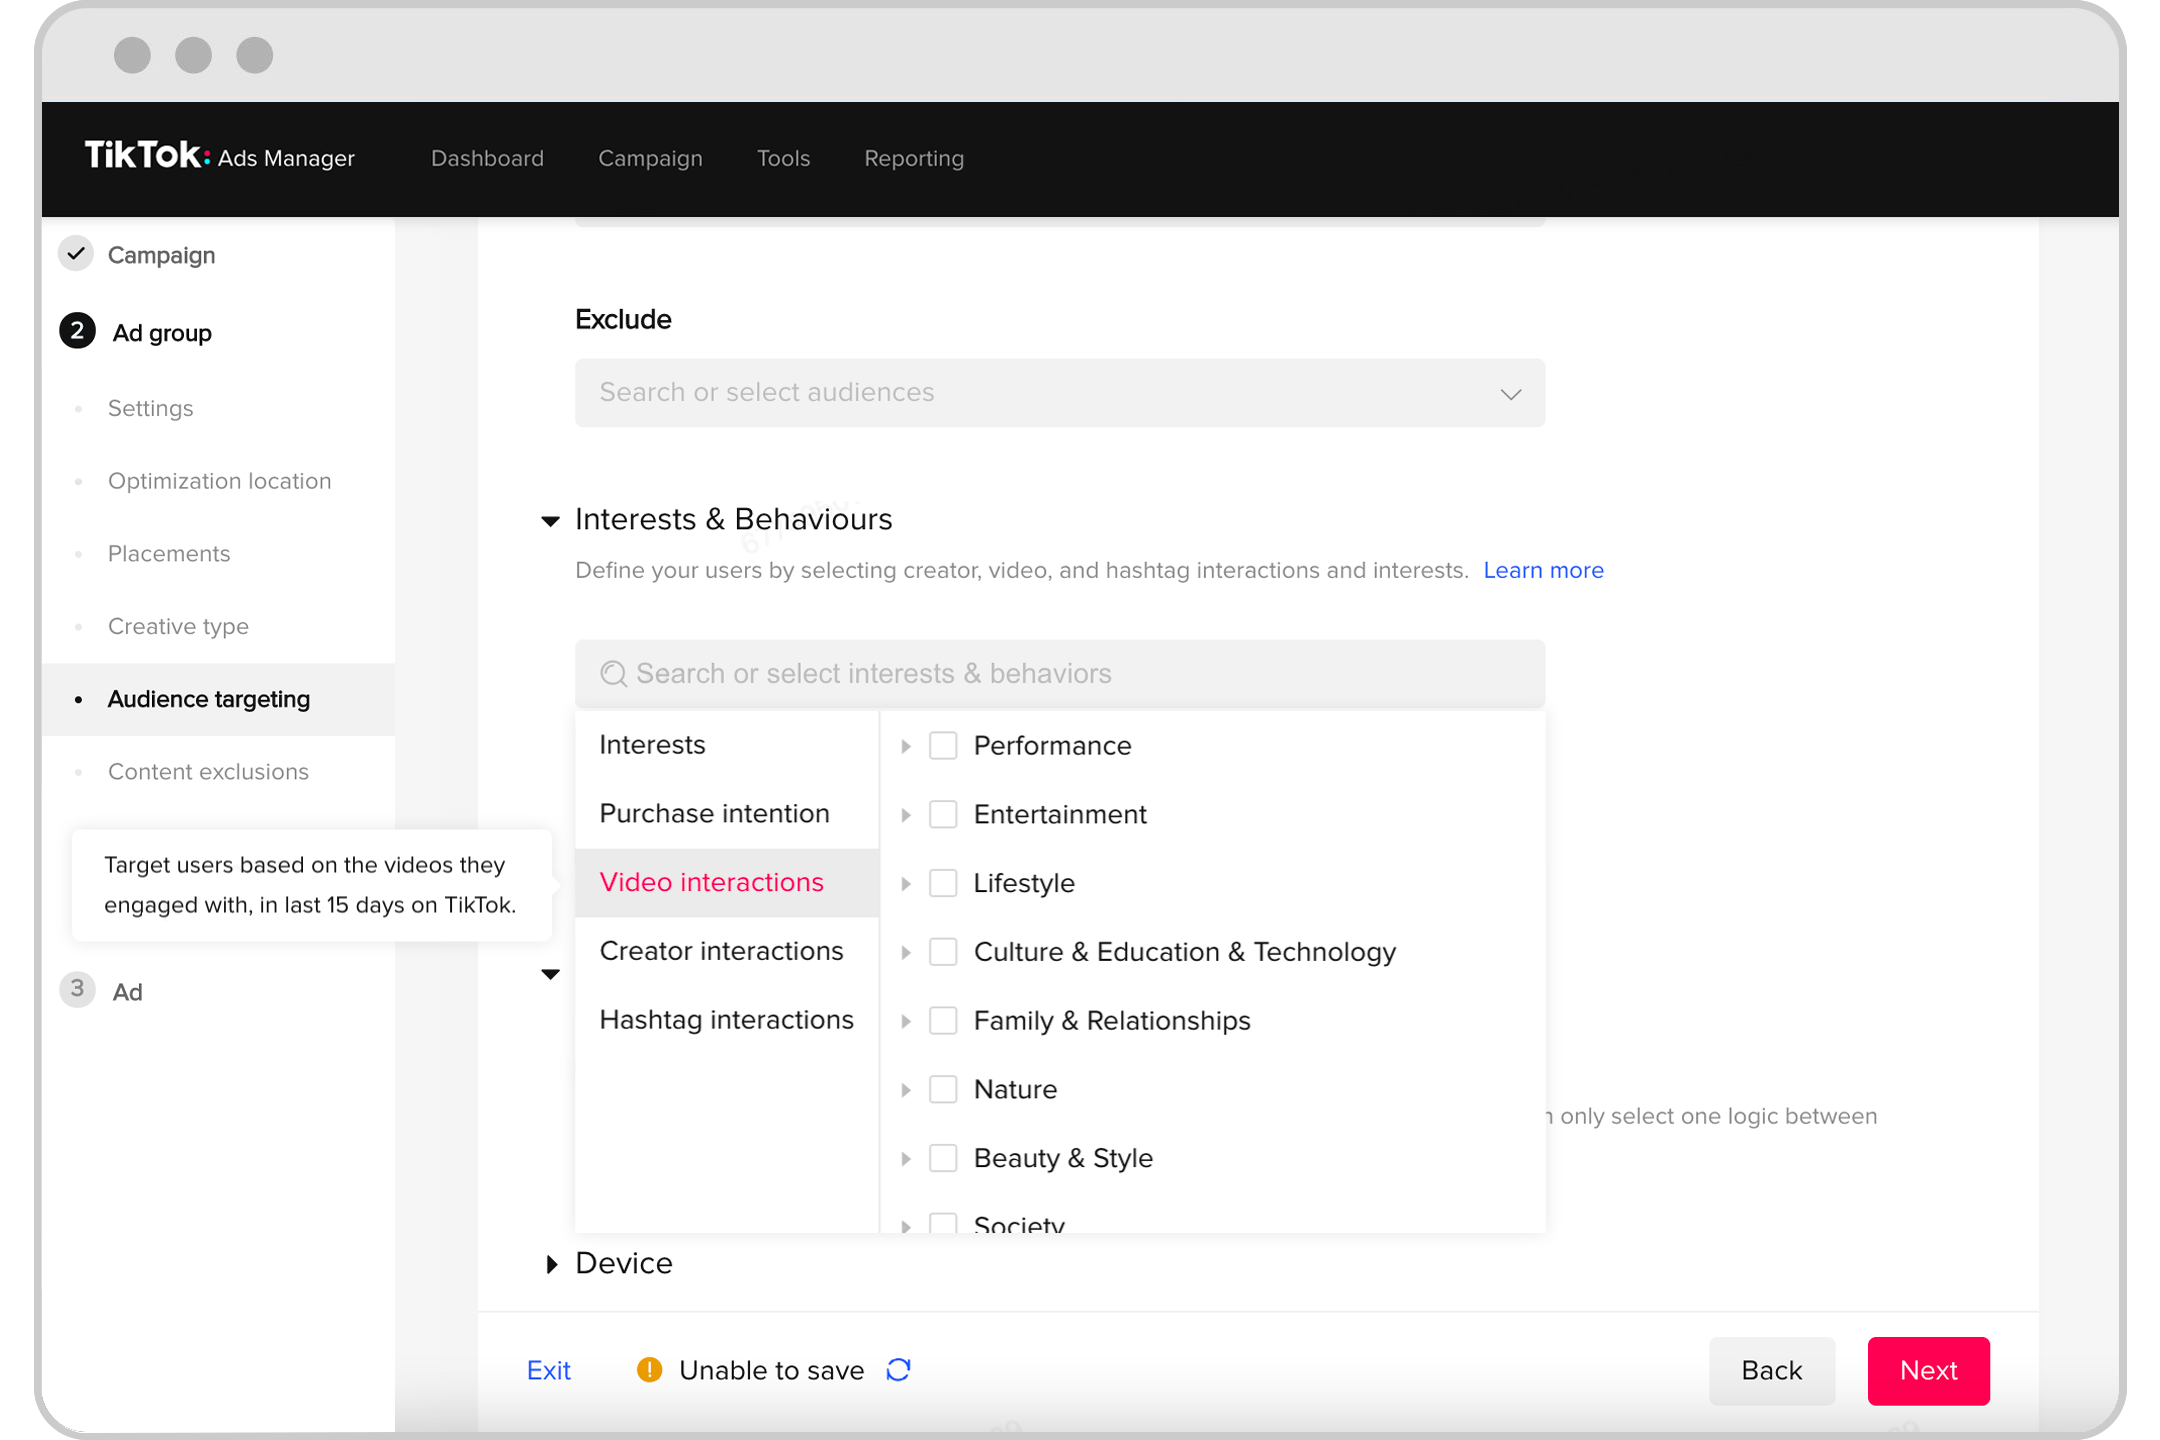Click the orange warning icon beside Unable to save

pos(649,1369)
